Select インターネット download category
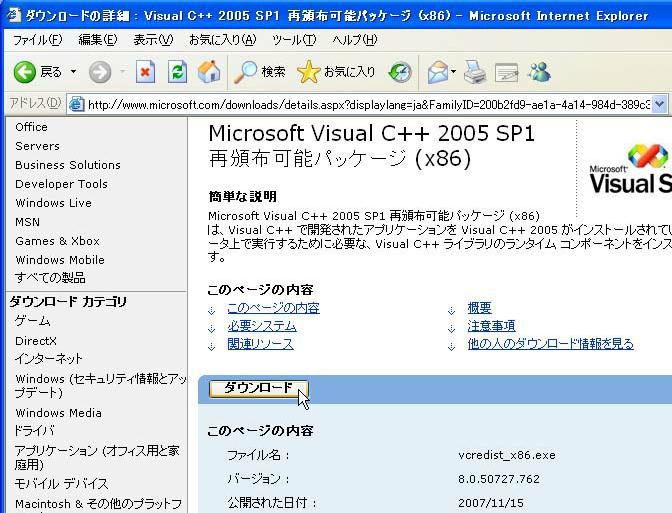672x513 pixels. (48, 358)
